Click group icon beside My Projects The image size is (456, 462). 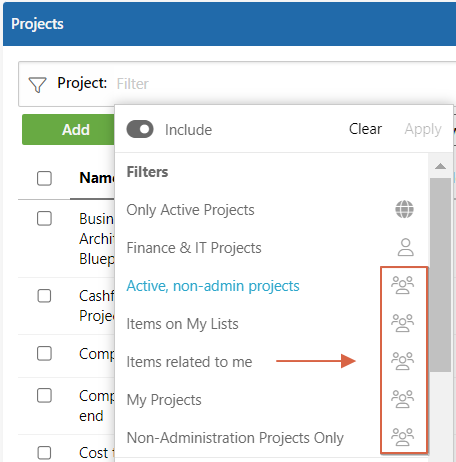coord(403,399)
